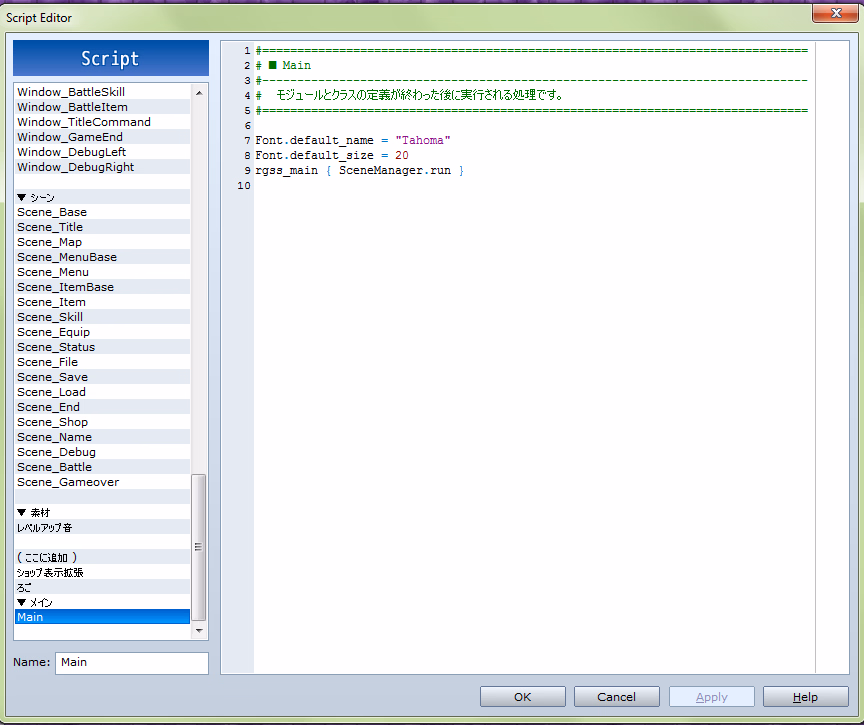Image resolution: width=864 pixels, height=725 pixels.
Task: Select the Scene_Menu script
Action: 53,272
